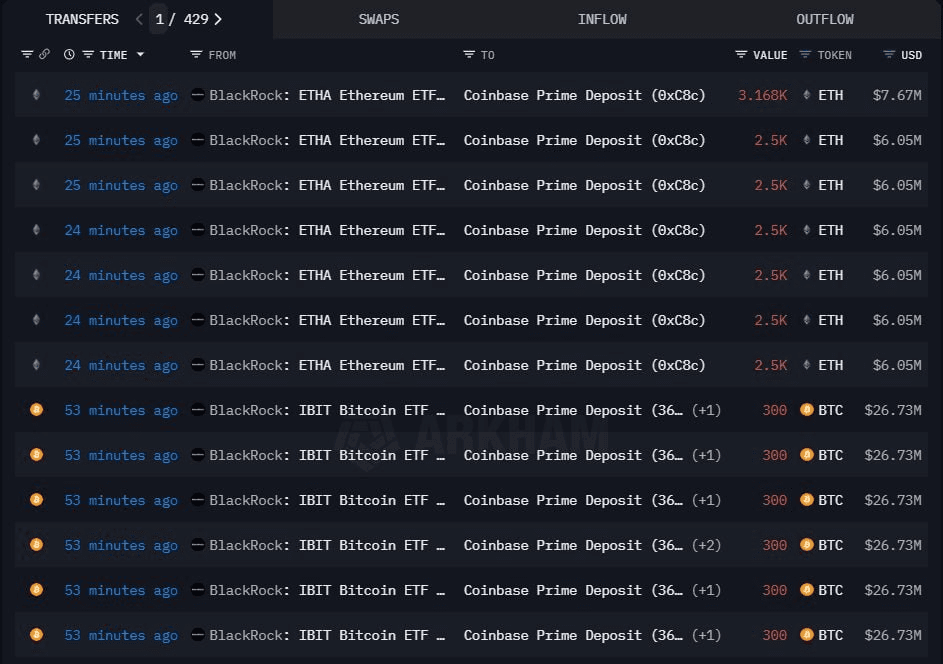
Task: Click the Ethereum icon in the first row
Action: click(x=36, y=94)
